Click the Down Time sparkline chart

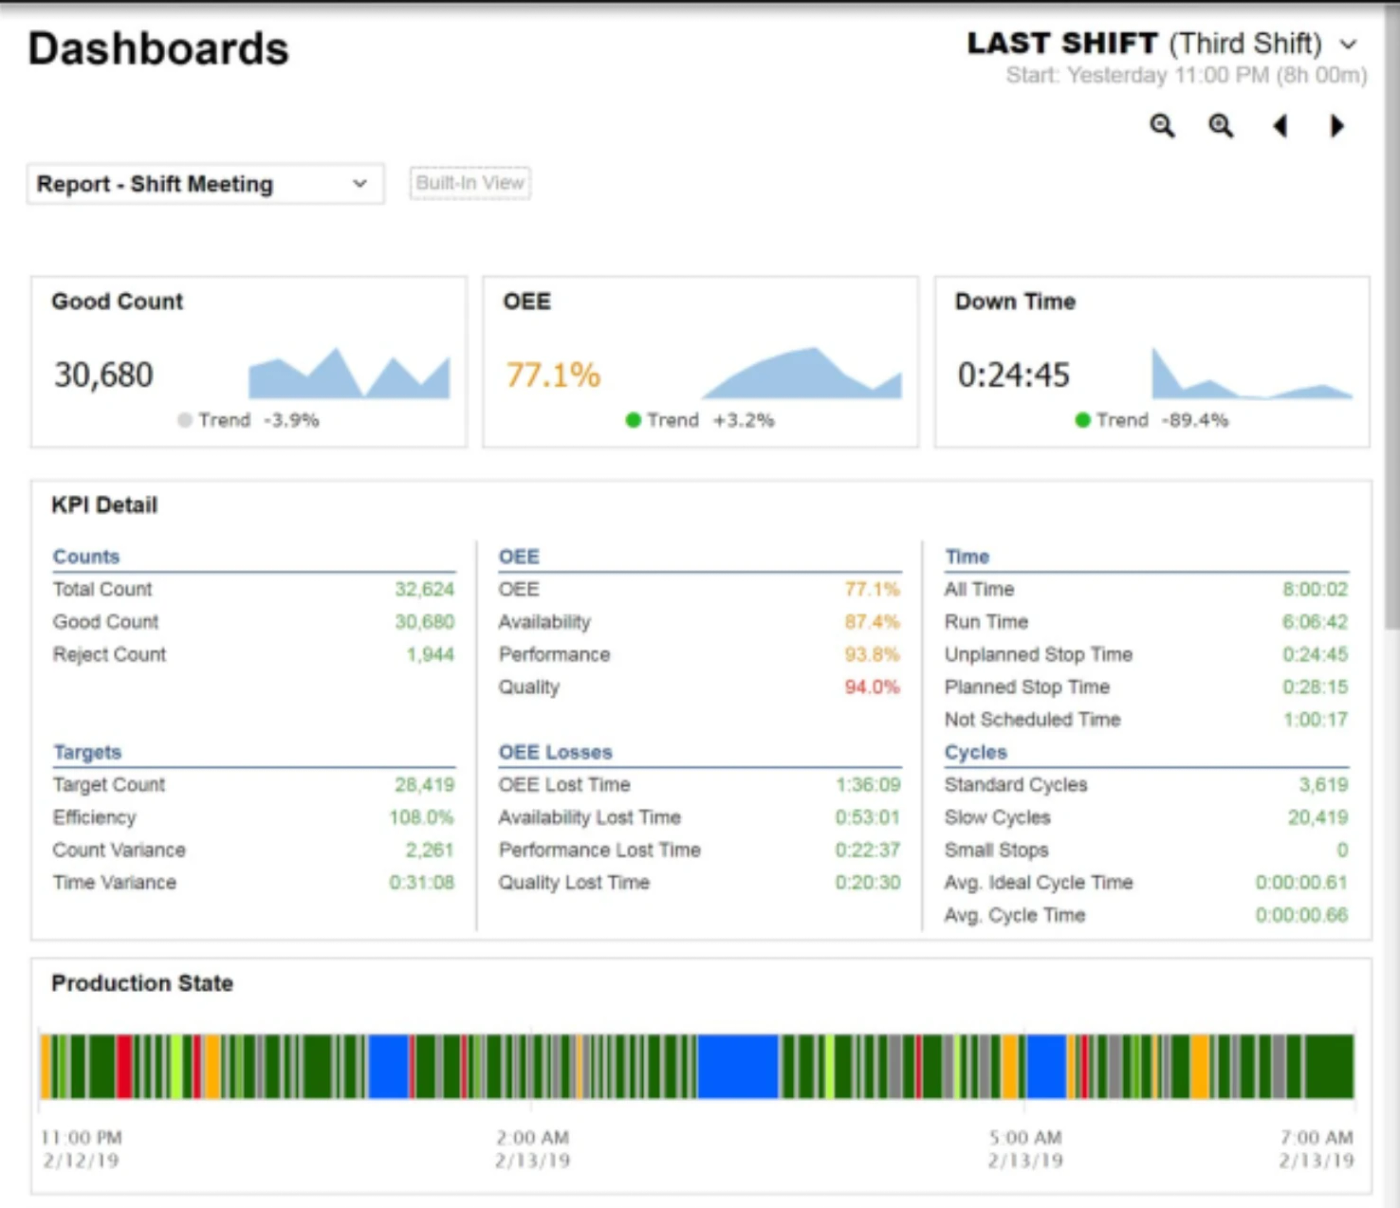(1252, 373)
